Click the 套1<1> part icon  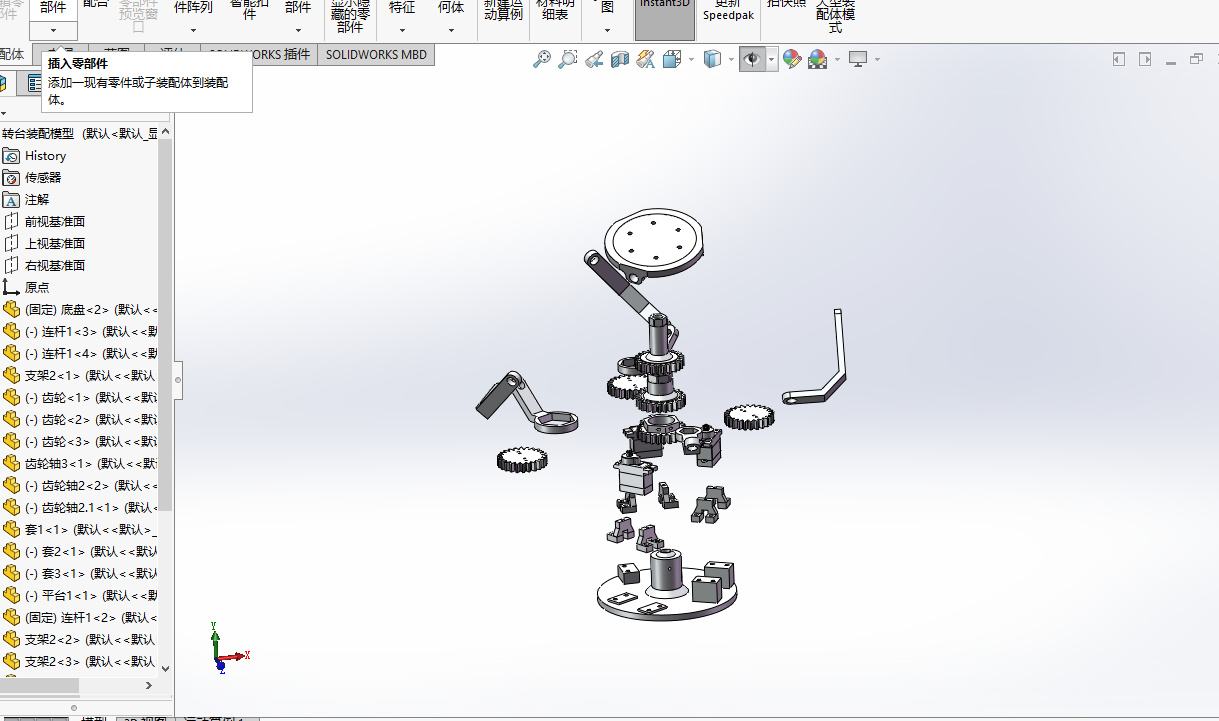pyautogui.click(x=12, y=530)
